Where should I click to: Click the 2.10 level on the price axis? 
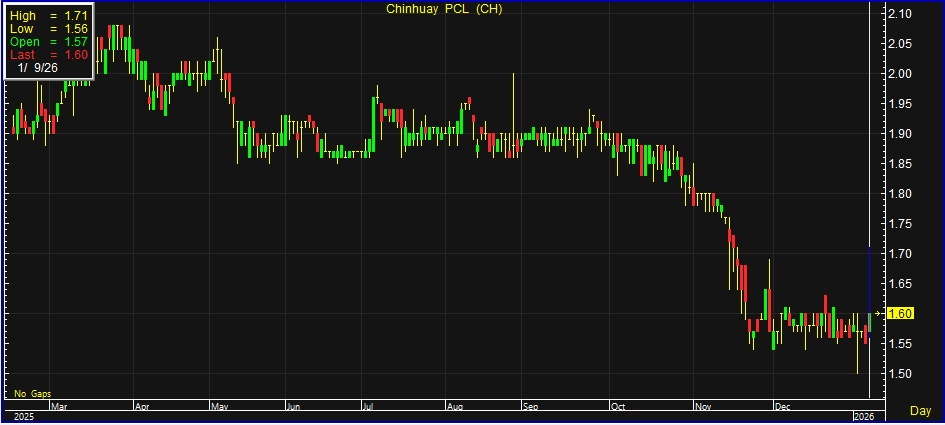[x=901, y=14]
